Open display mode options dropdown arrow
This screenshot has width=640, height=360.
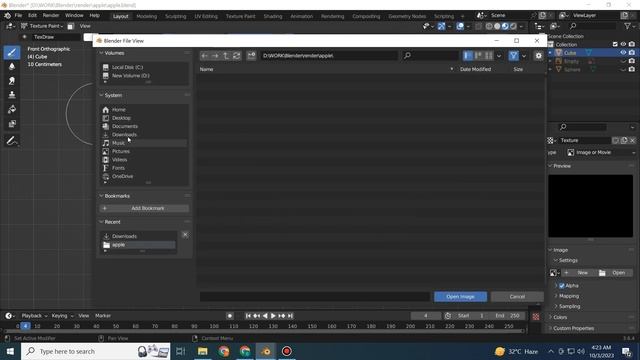(499, 56)
